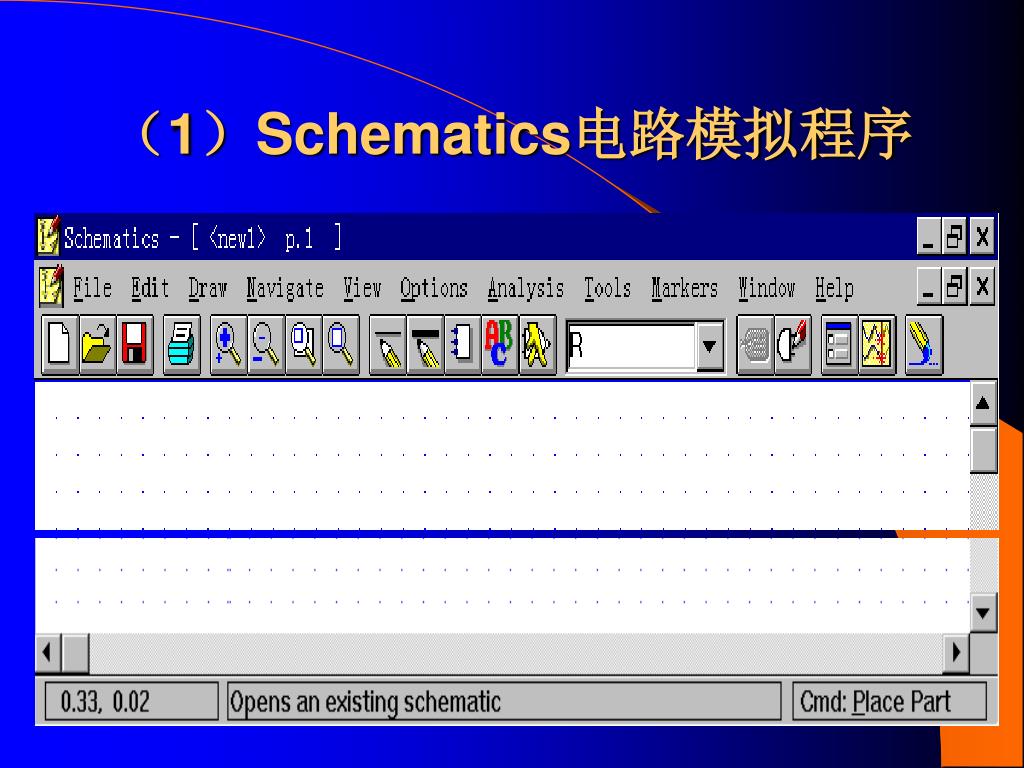Save schematic with the red floppy icon
This screenshot has height=768, width=1024.
[135, 344]
